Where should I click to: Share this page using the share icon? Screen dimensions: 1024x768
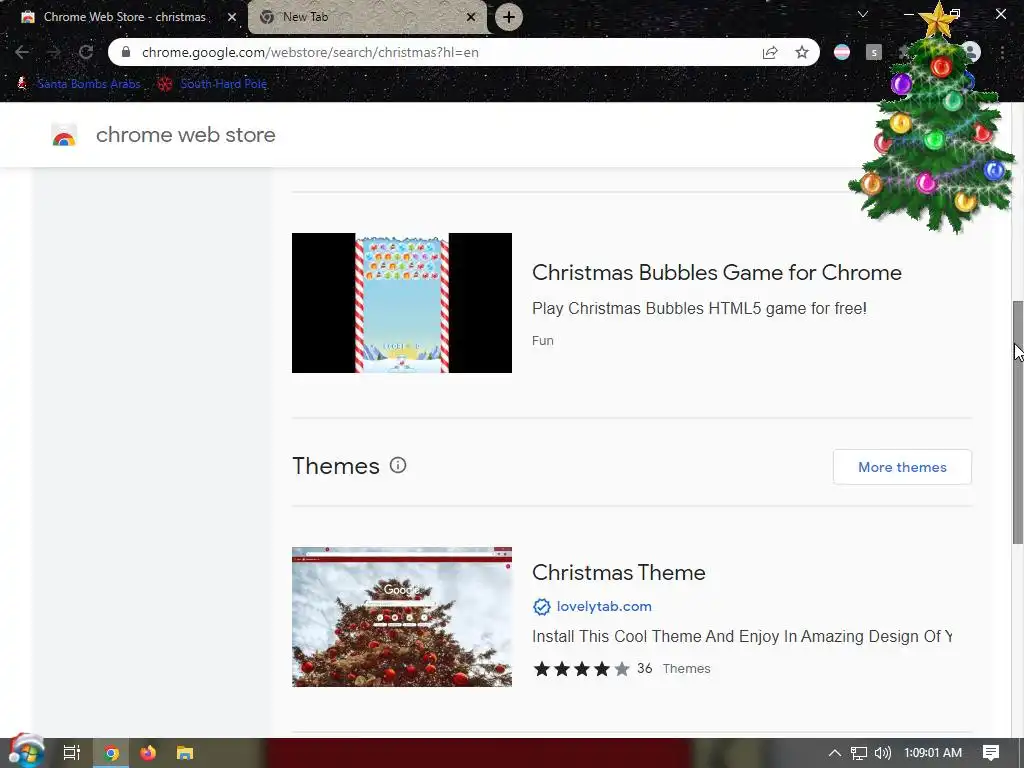[770, 52]
